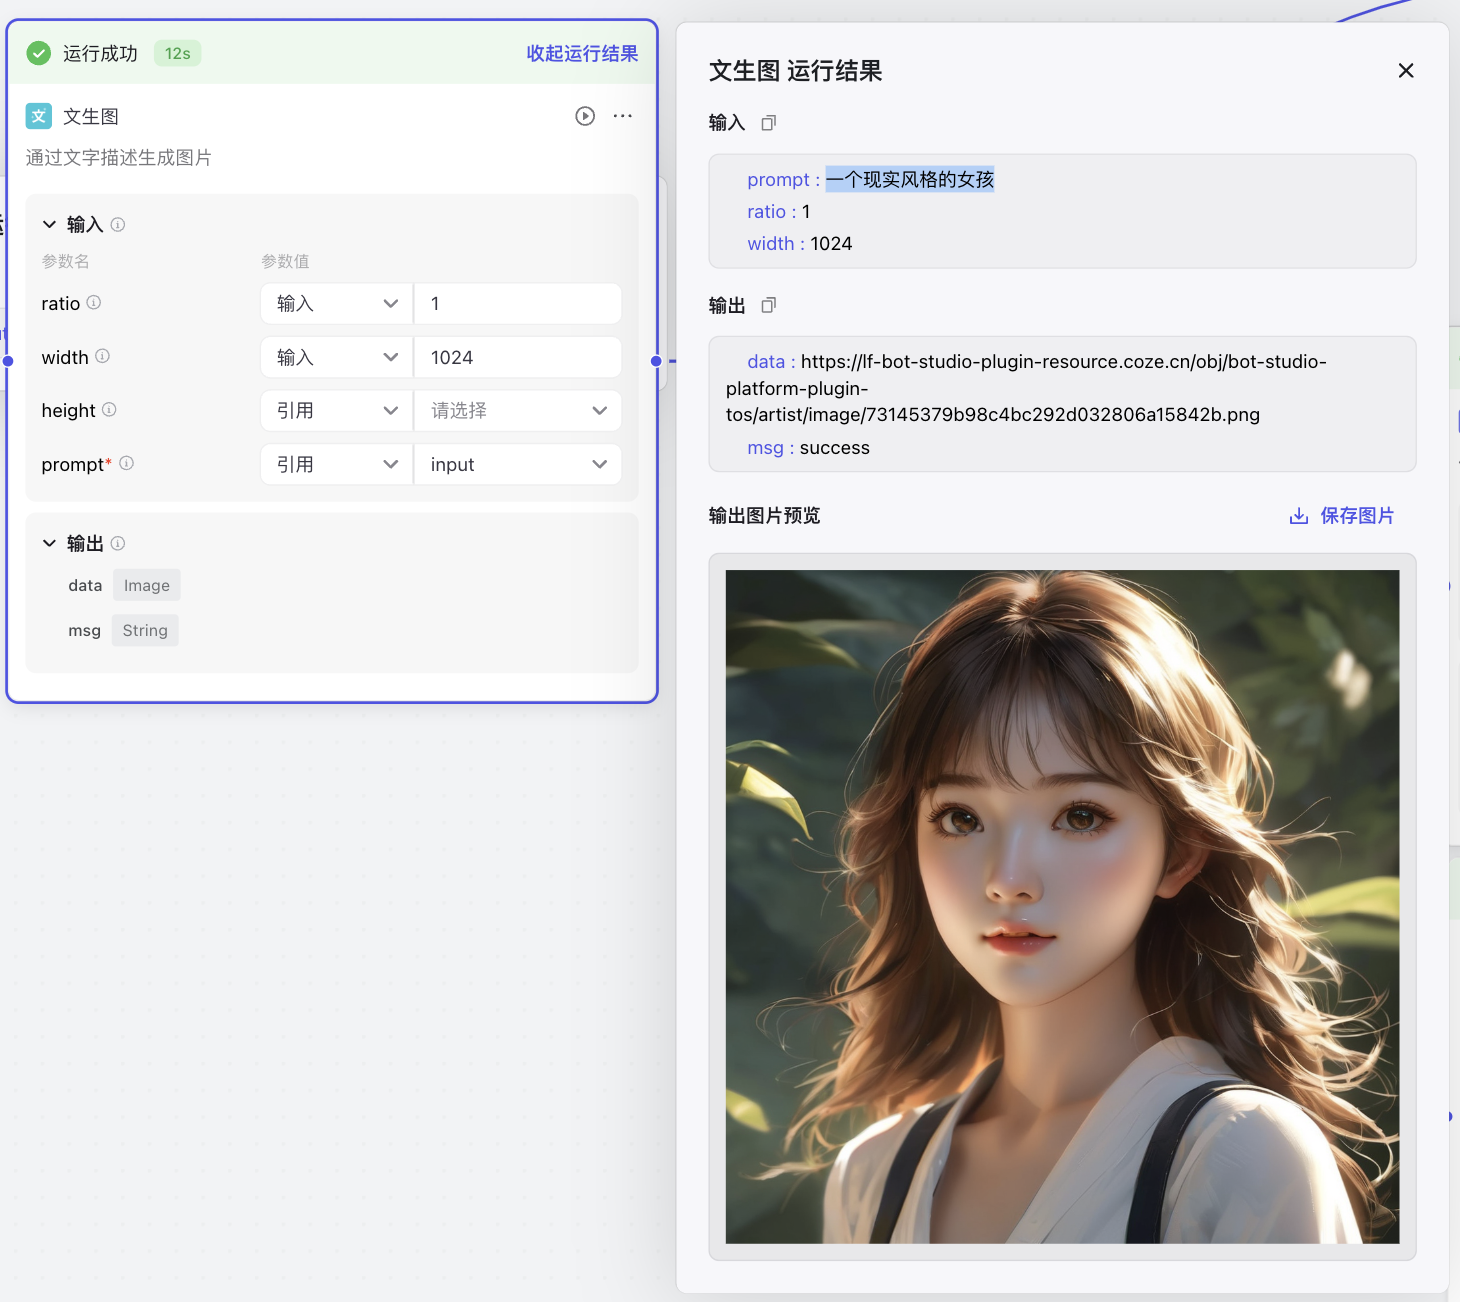This screenshot has height=1302, width=1460.
Task: Click the download icon beside 保存图片
Action: [1299, 516]
